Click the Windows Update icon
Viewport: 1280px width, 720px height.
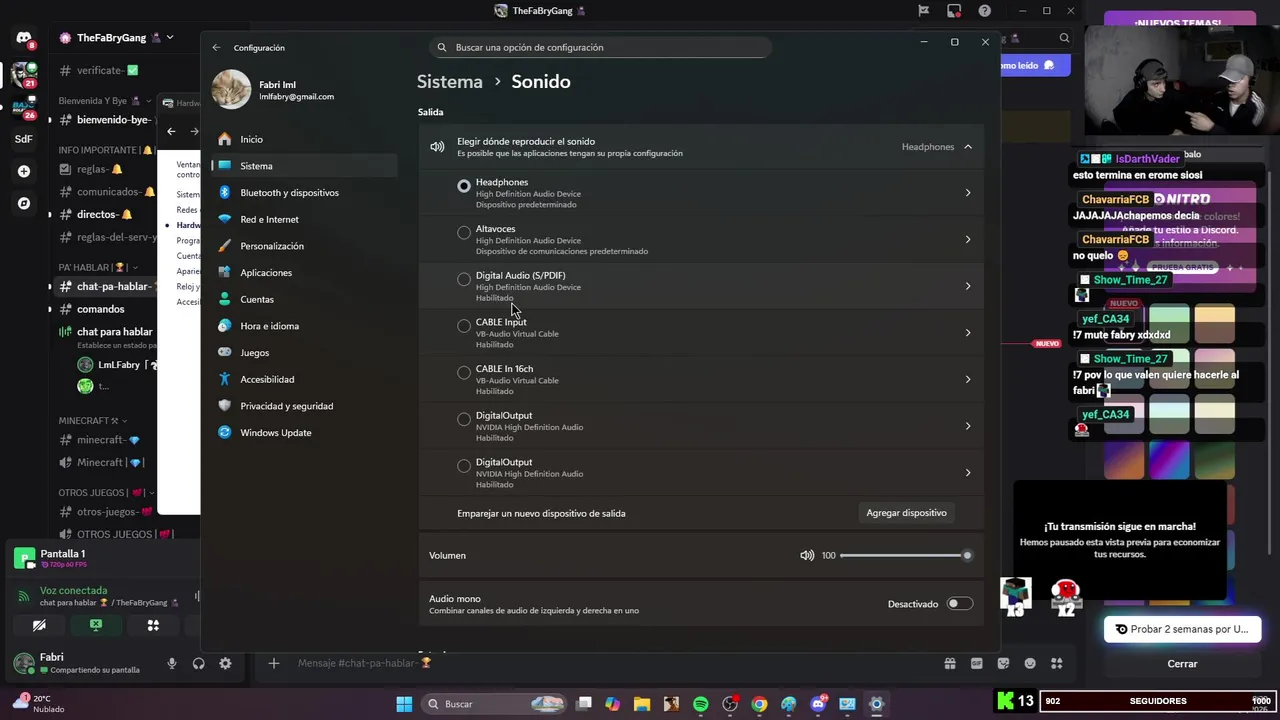click(x=225, y=432)
